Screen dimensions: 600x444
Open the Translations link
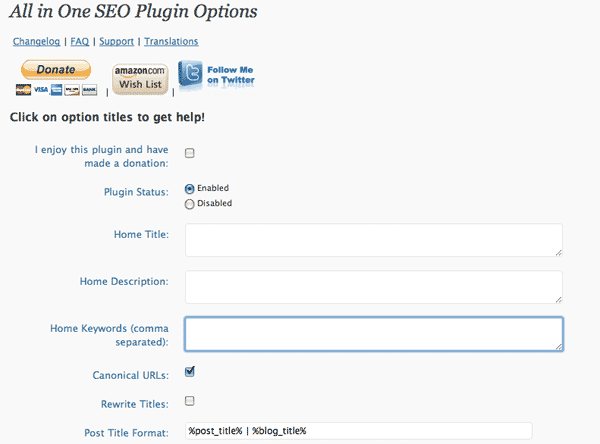(x=171, y=42)
